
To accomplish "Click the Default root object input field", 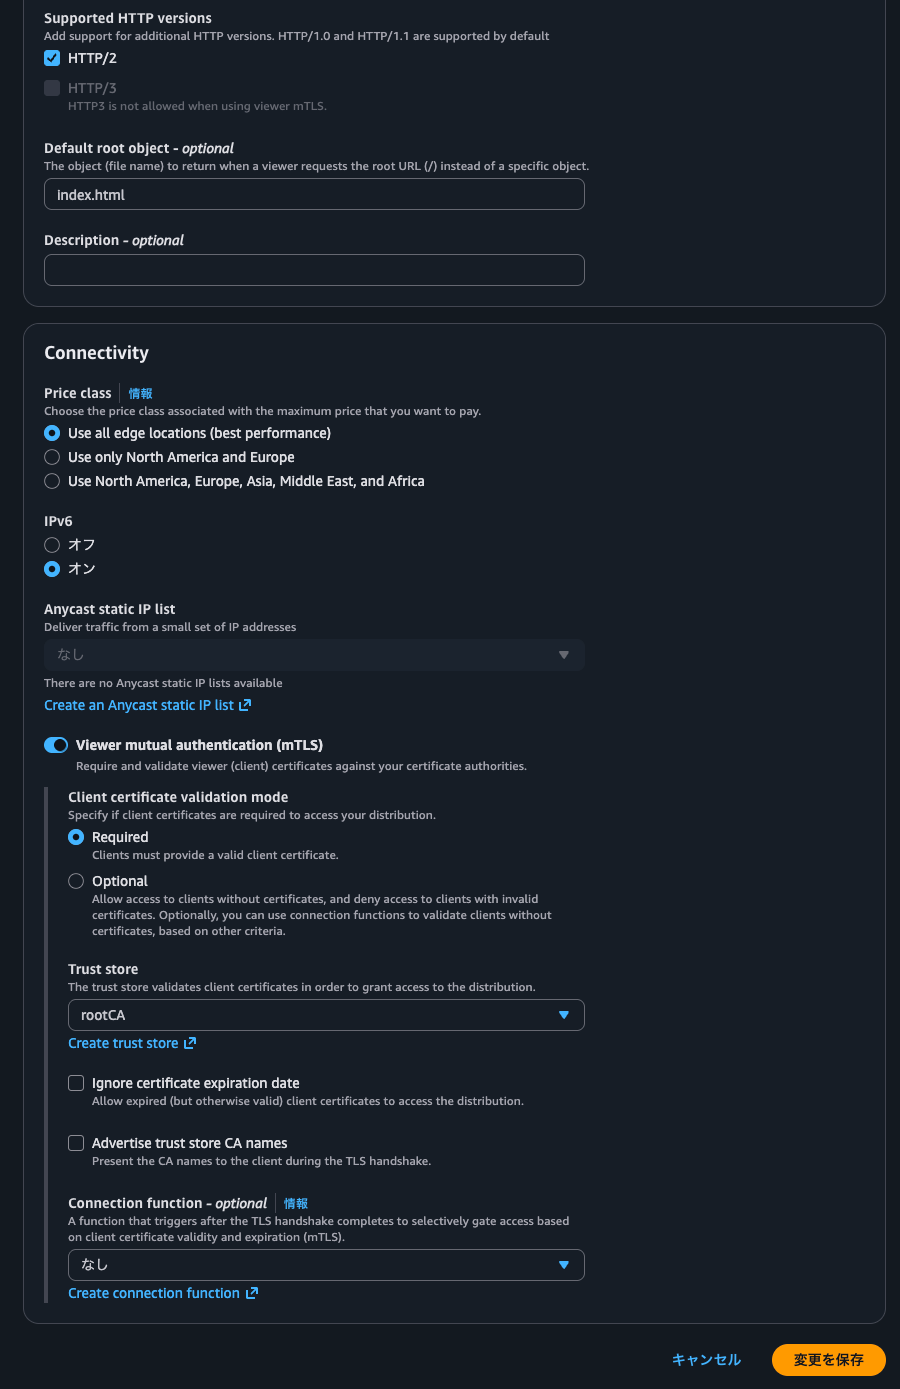I will tap(314, 195).
